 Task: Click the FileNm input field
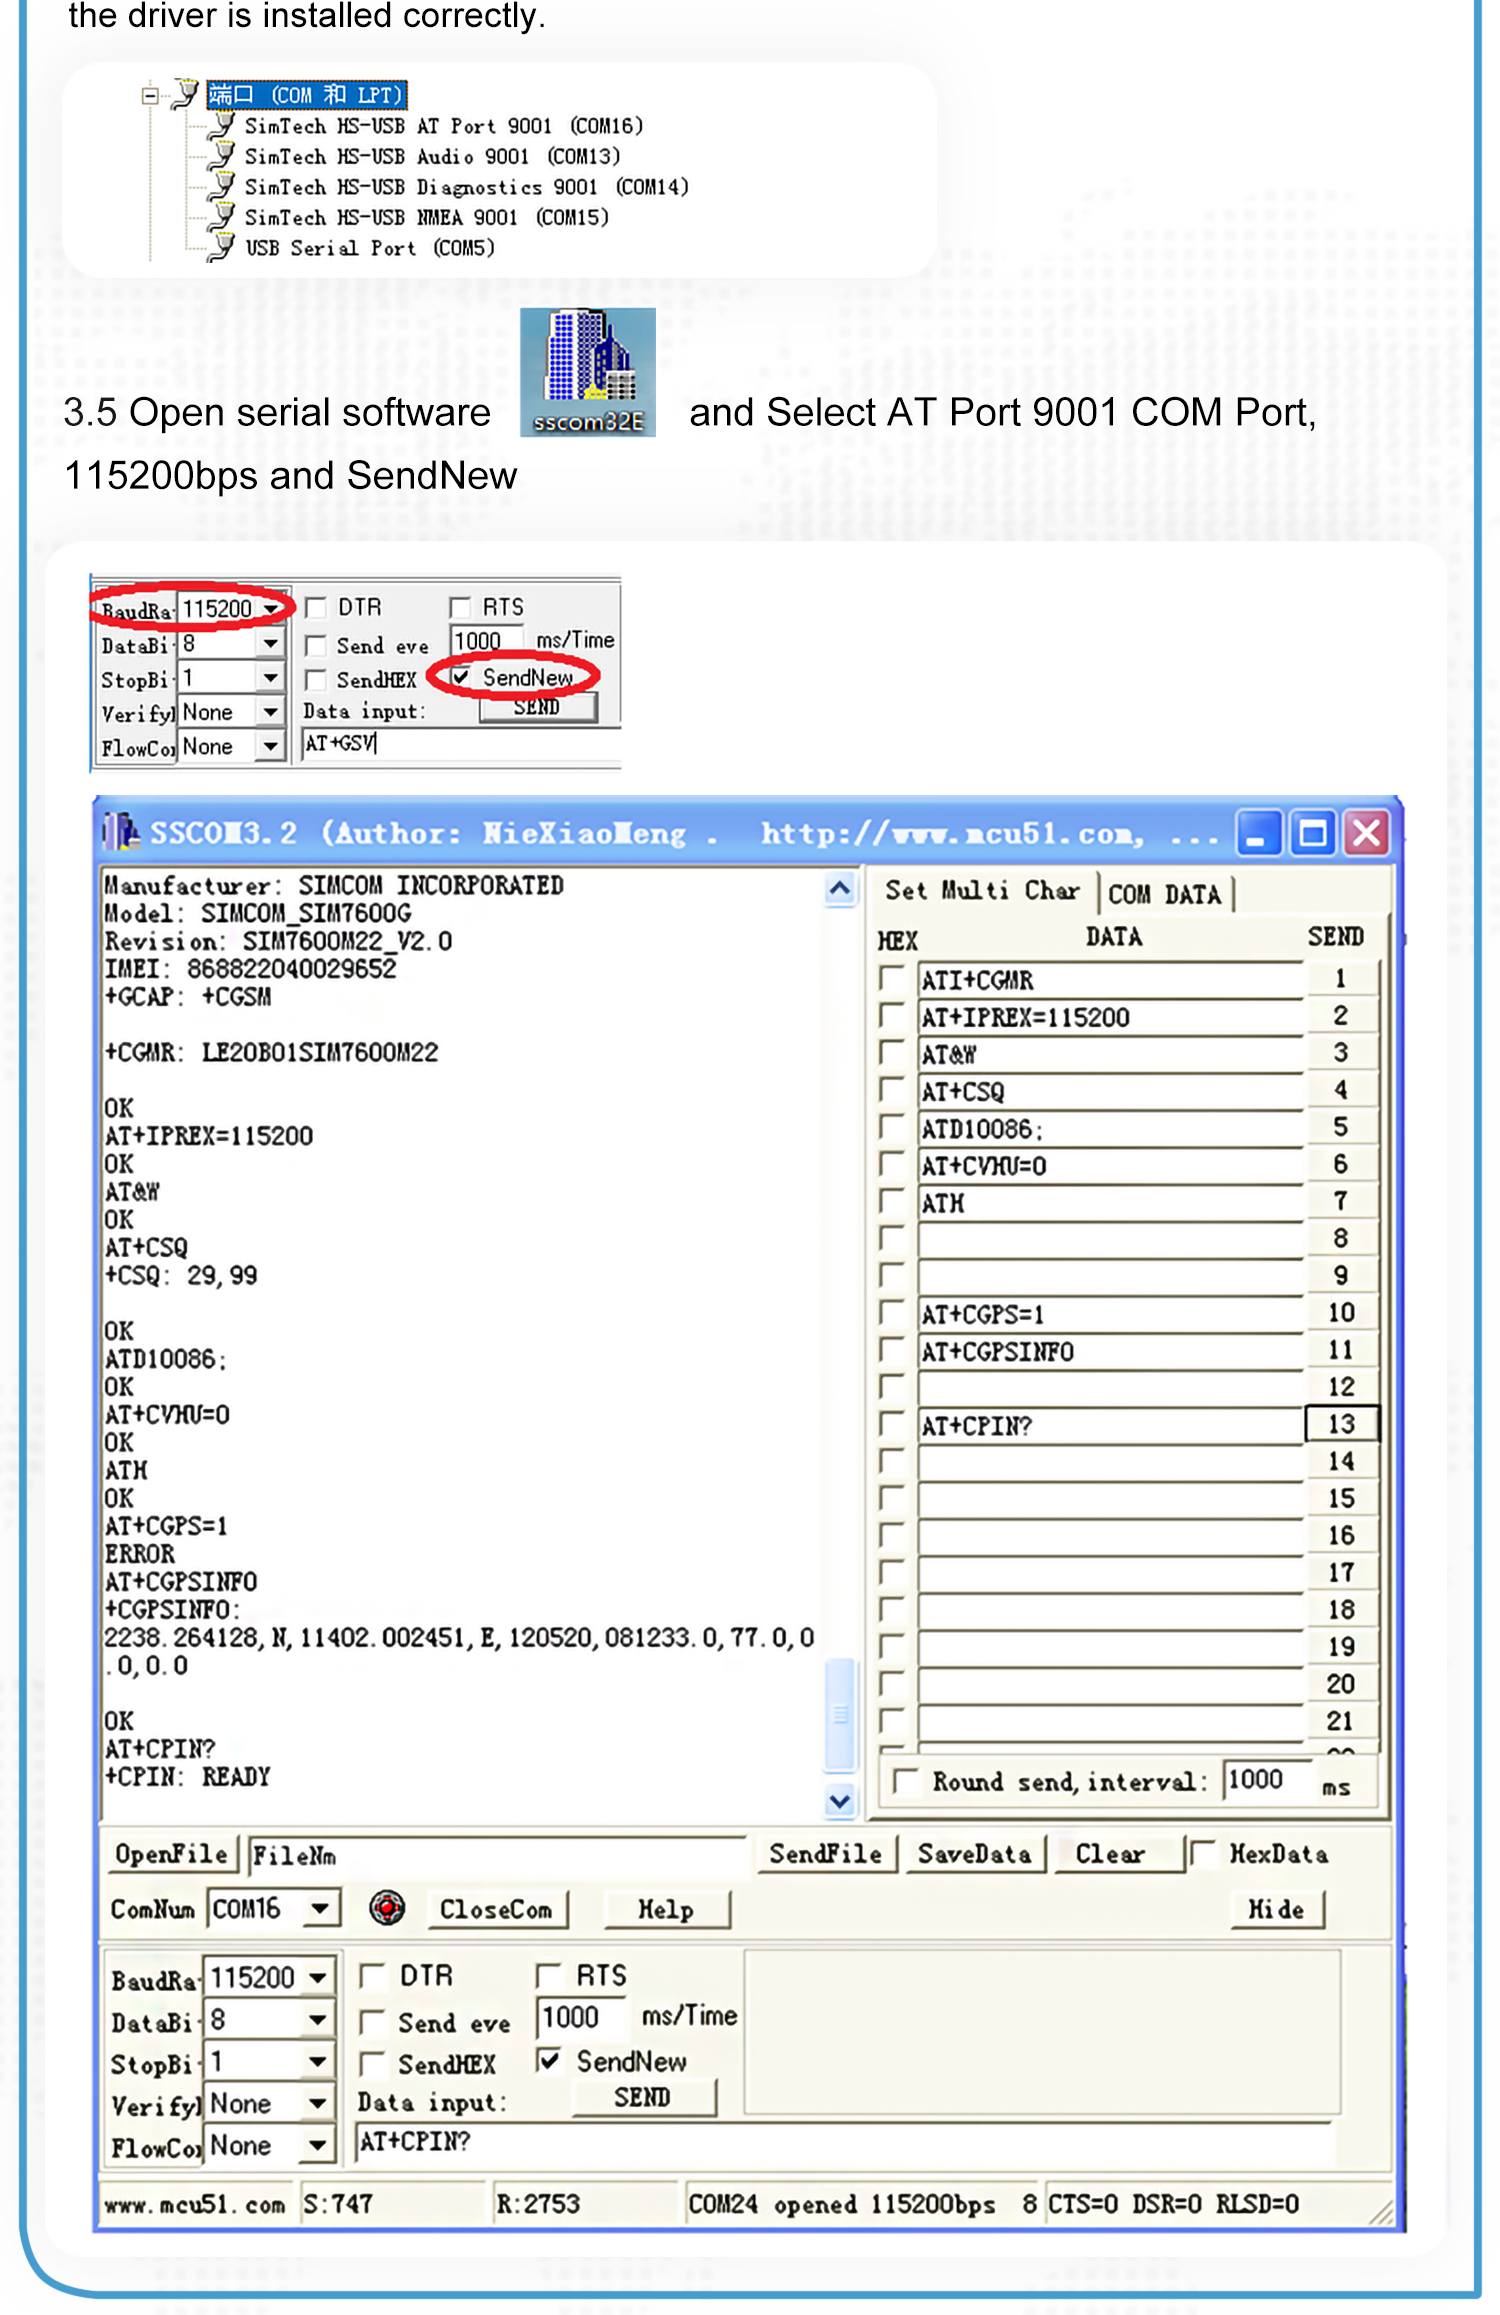[498, 1855]
